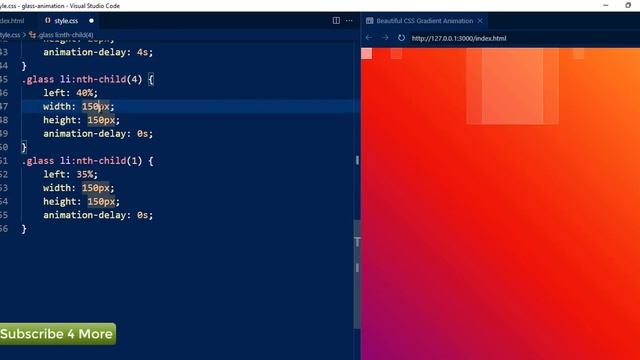The height and width of the screenshot is (360, 640).
Task: Click animation-delay: 0s on line 55
Action: pos(98,215)
